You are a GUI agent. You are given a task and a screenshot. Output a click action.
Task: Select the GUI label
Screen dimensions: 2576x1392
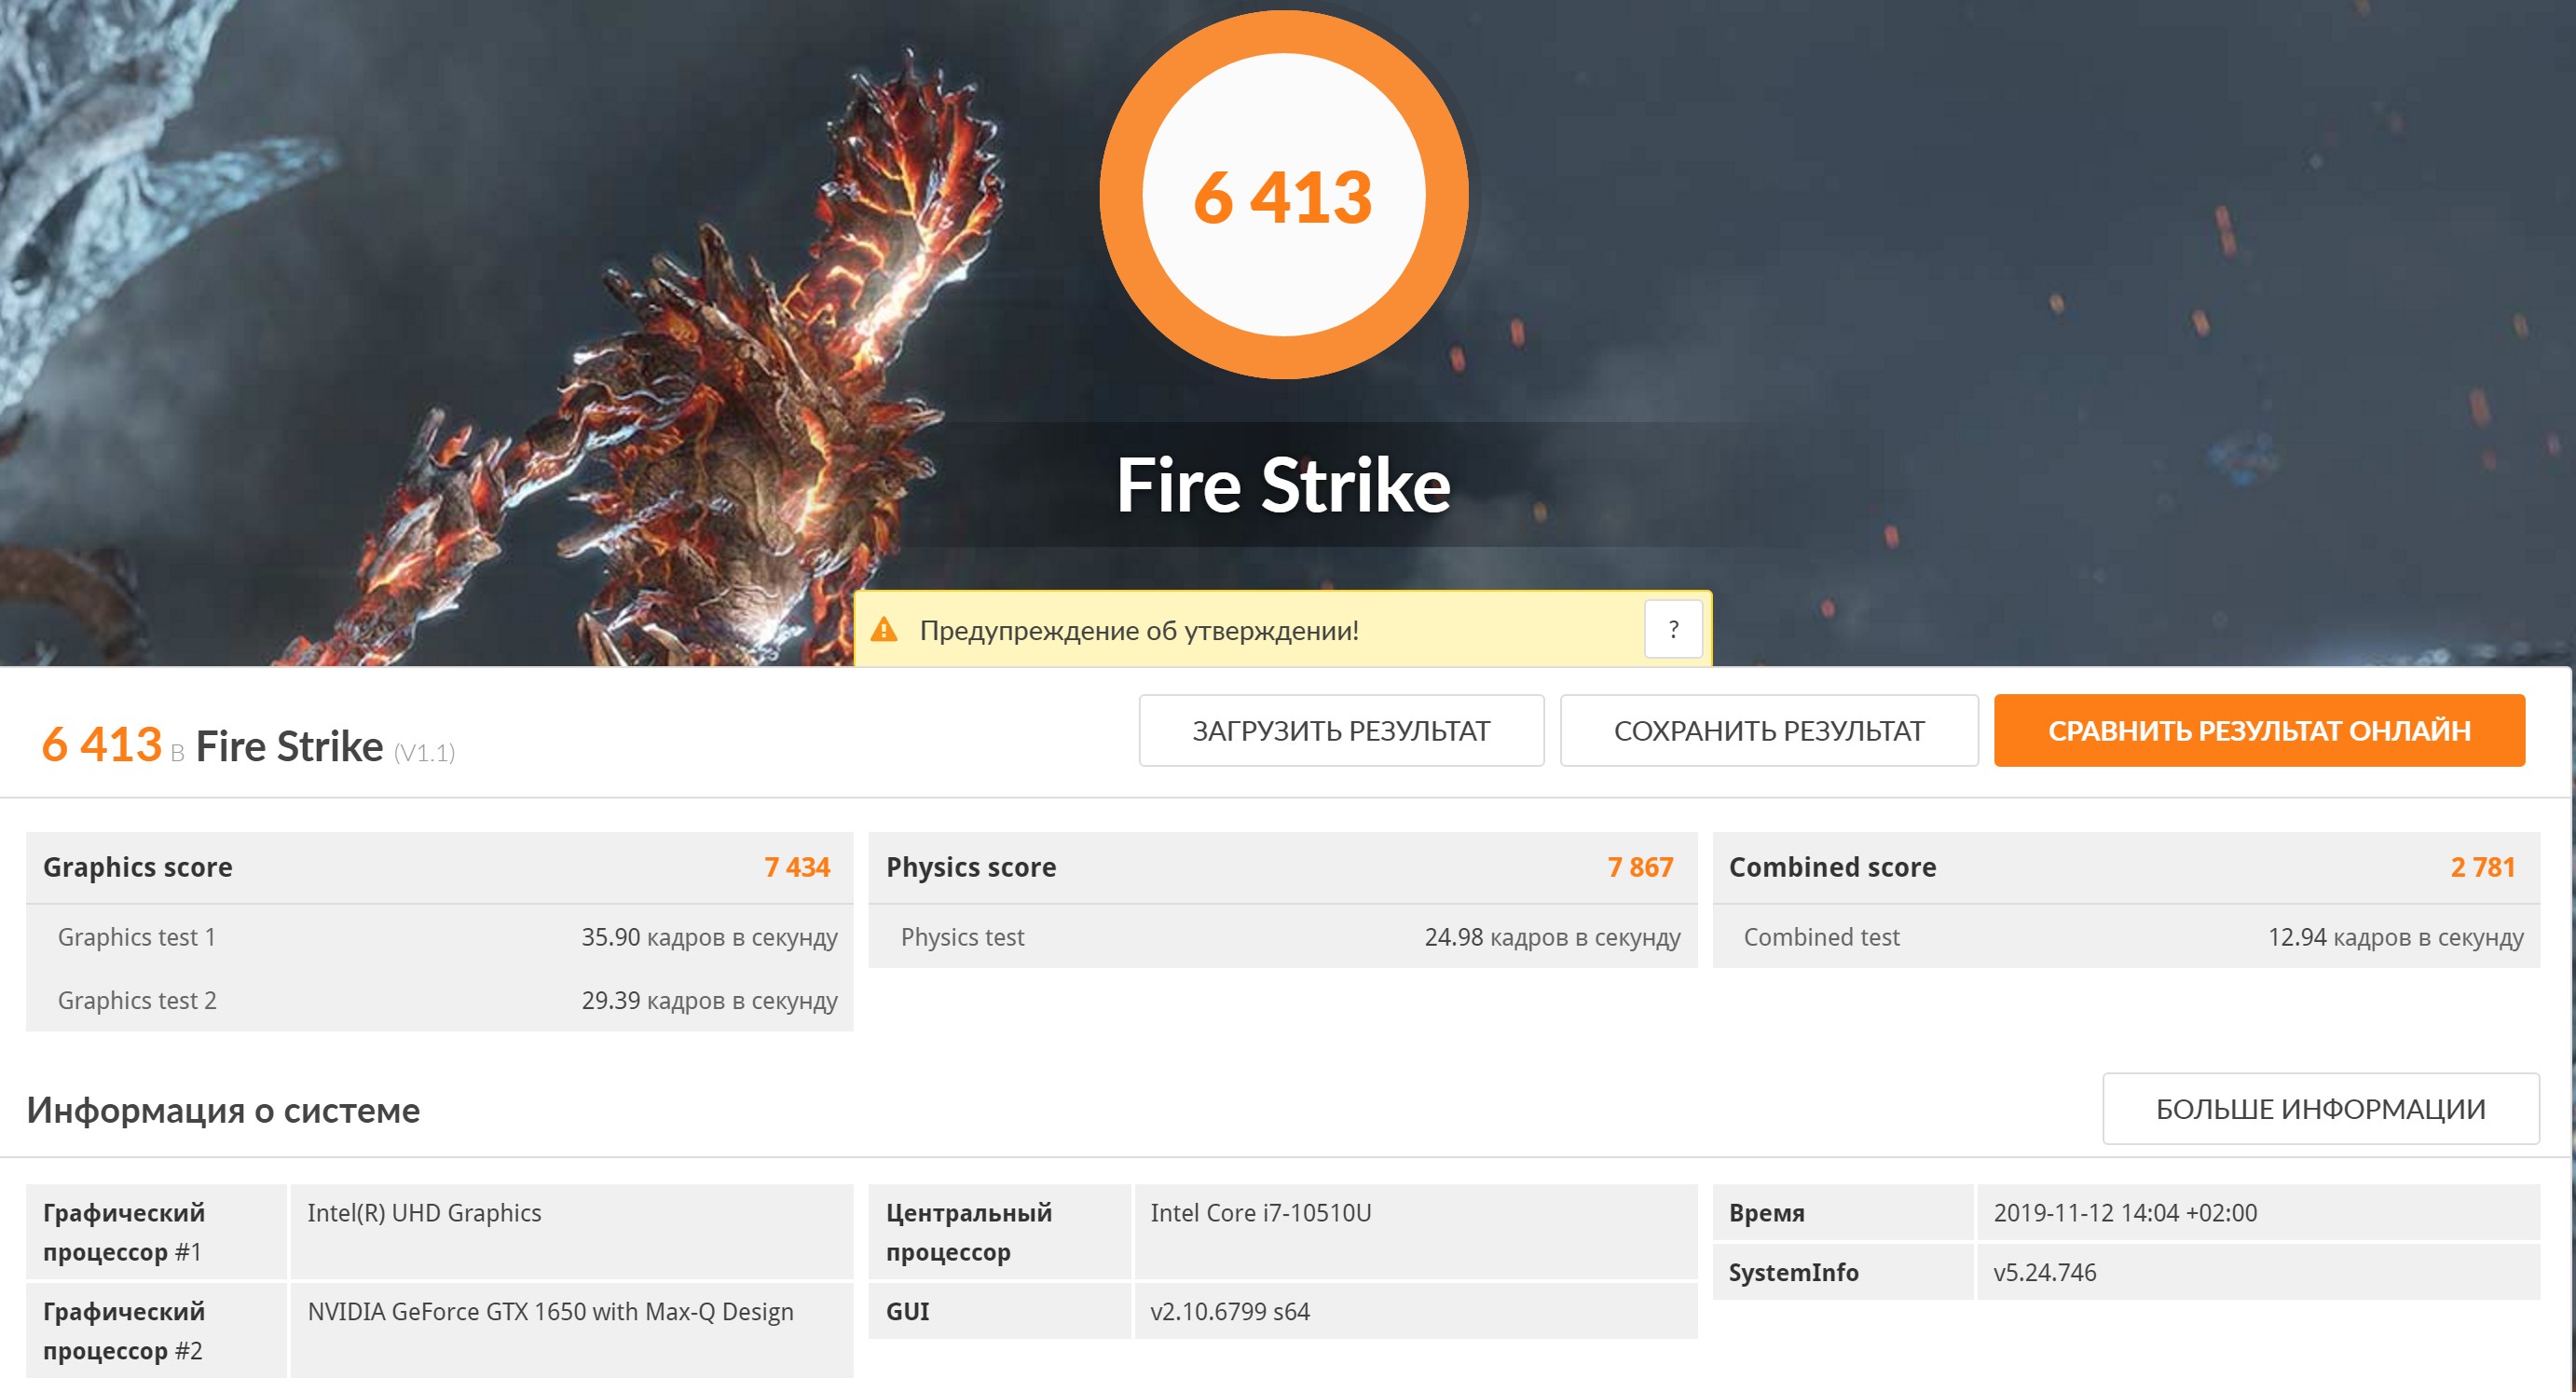point(908,1312)
